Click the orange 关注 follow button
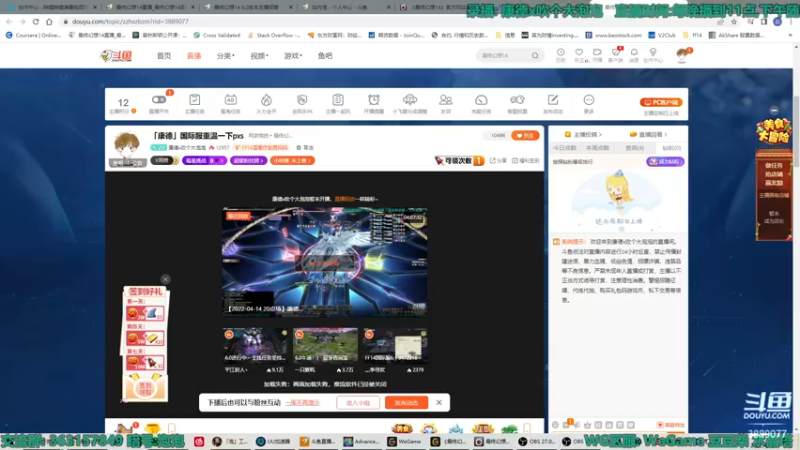The height and width of the screenshot is (450, 800). 525,136
